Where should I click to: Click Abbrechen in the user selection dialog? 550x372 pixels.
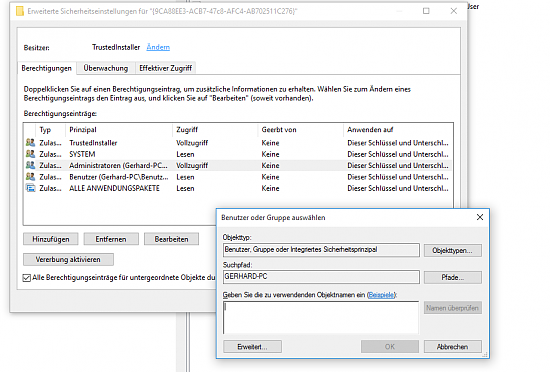tap(452, 347)
